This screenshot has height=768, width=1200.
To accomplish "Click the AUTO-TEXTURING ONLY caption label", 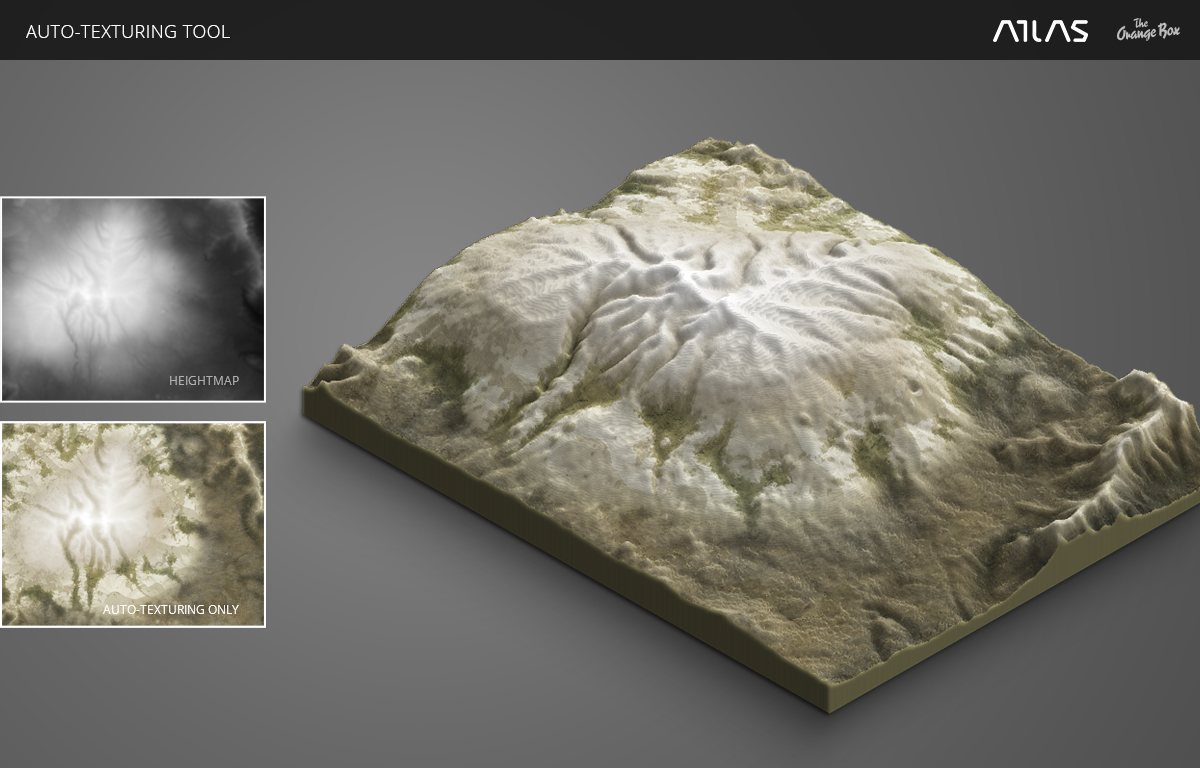I will (x=171, y=609).
